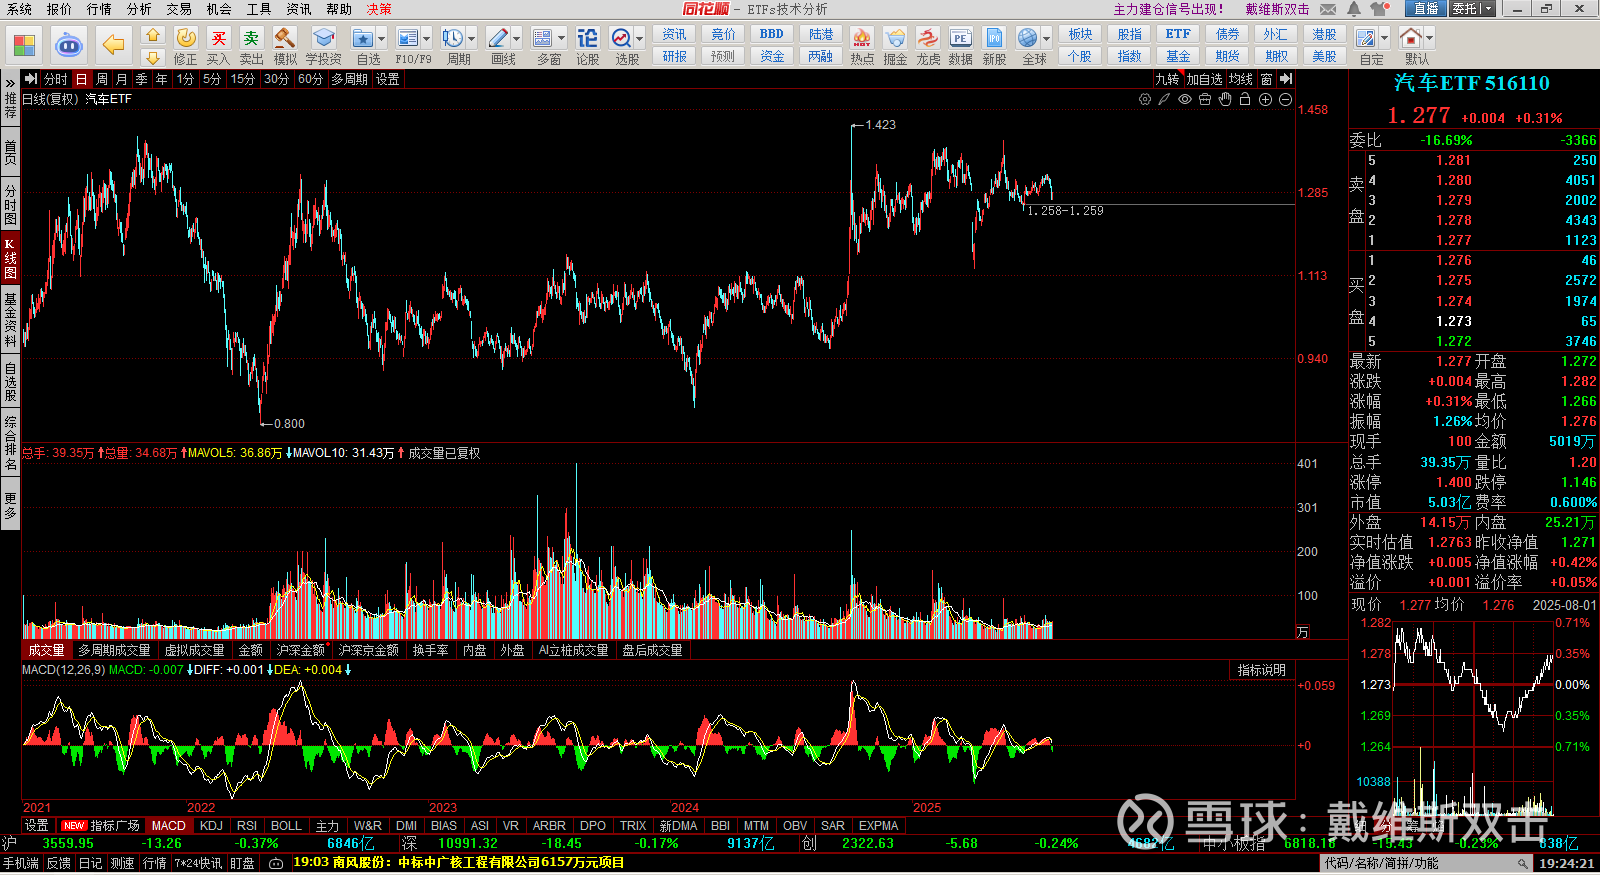Screen dimensions: 1600x875
Task: Open notifications bell icon in title bar
Action: [x=1353, y=9]
